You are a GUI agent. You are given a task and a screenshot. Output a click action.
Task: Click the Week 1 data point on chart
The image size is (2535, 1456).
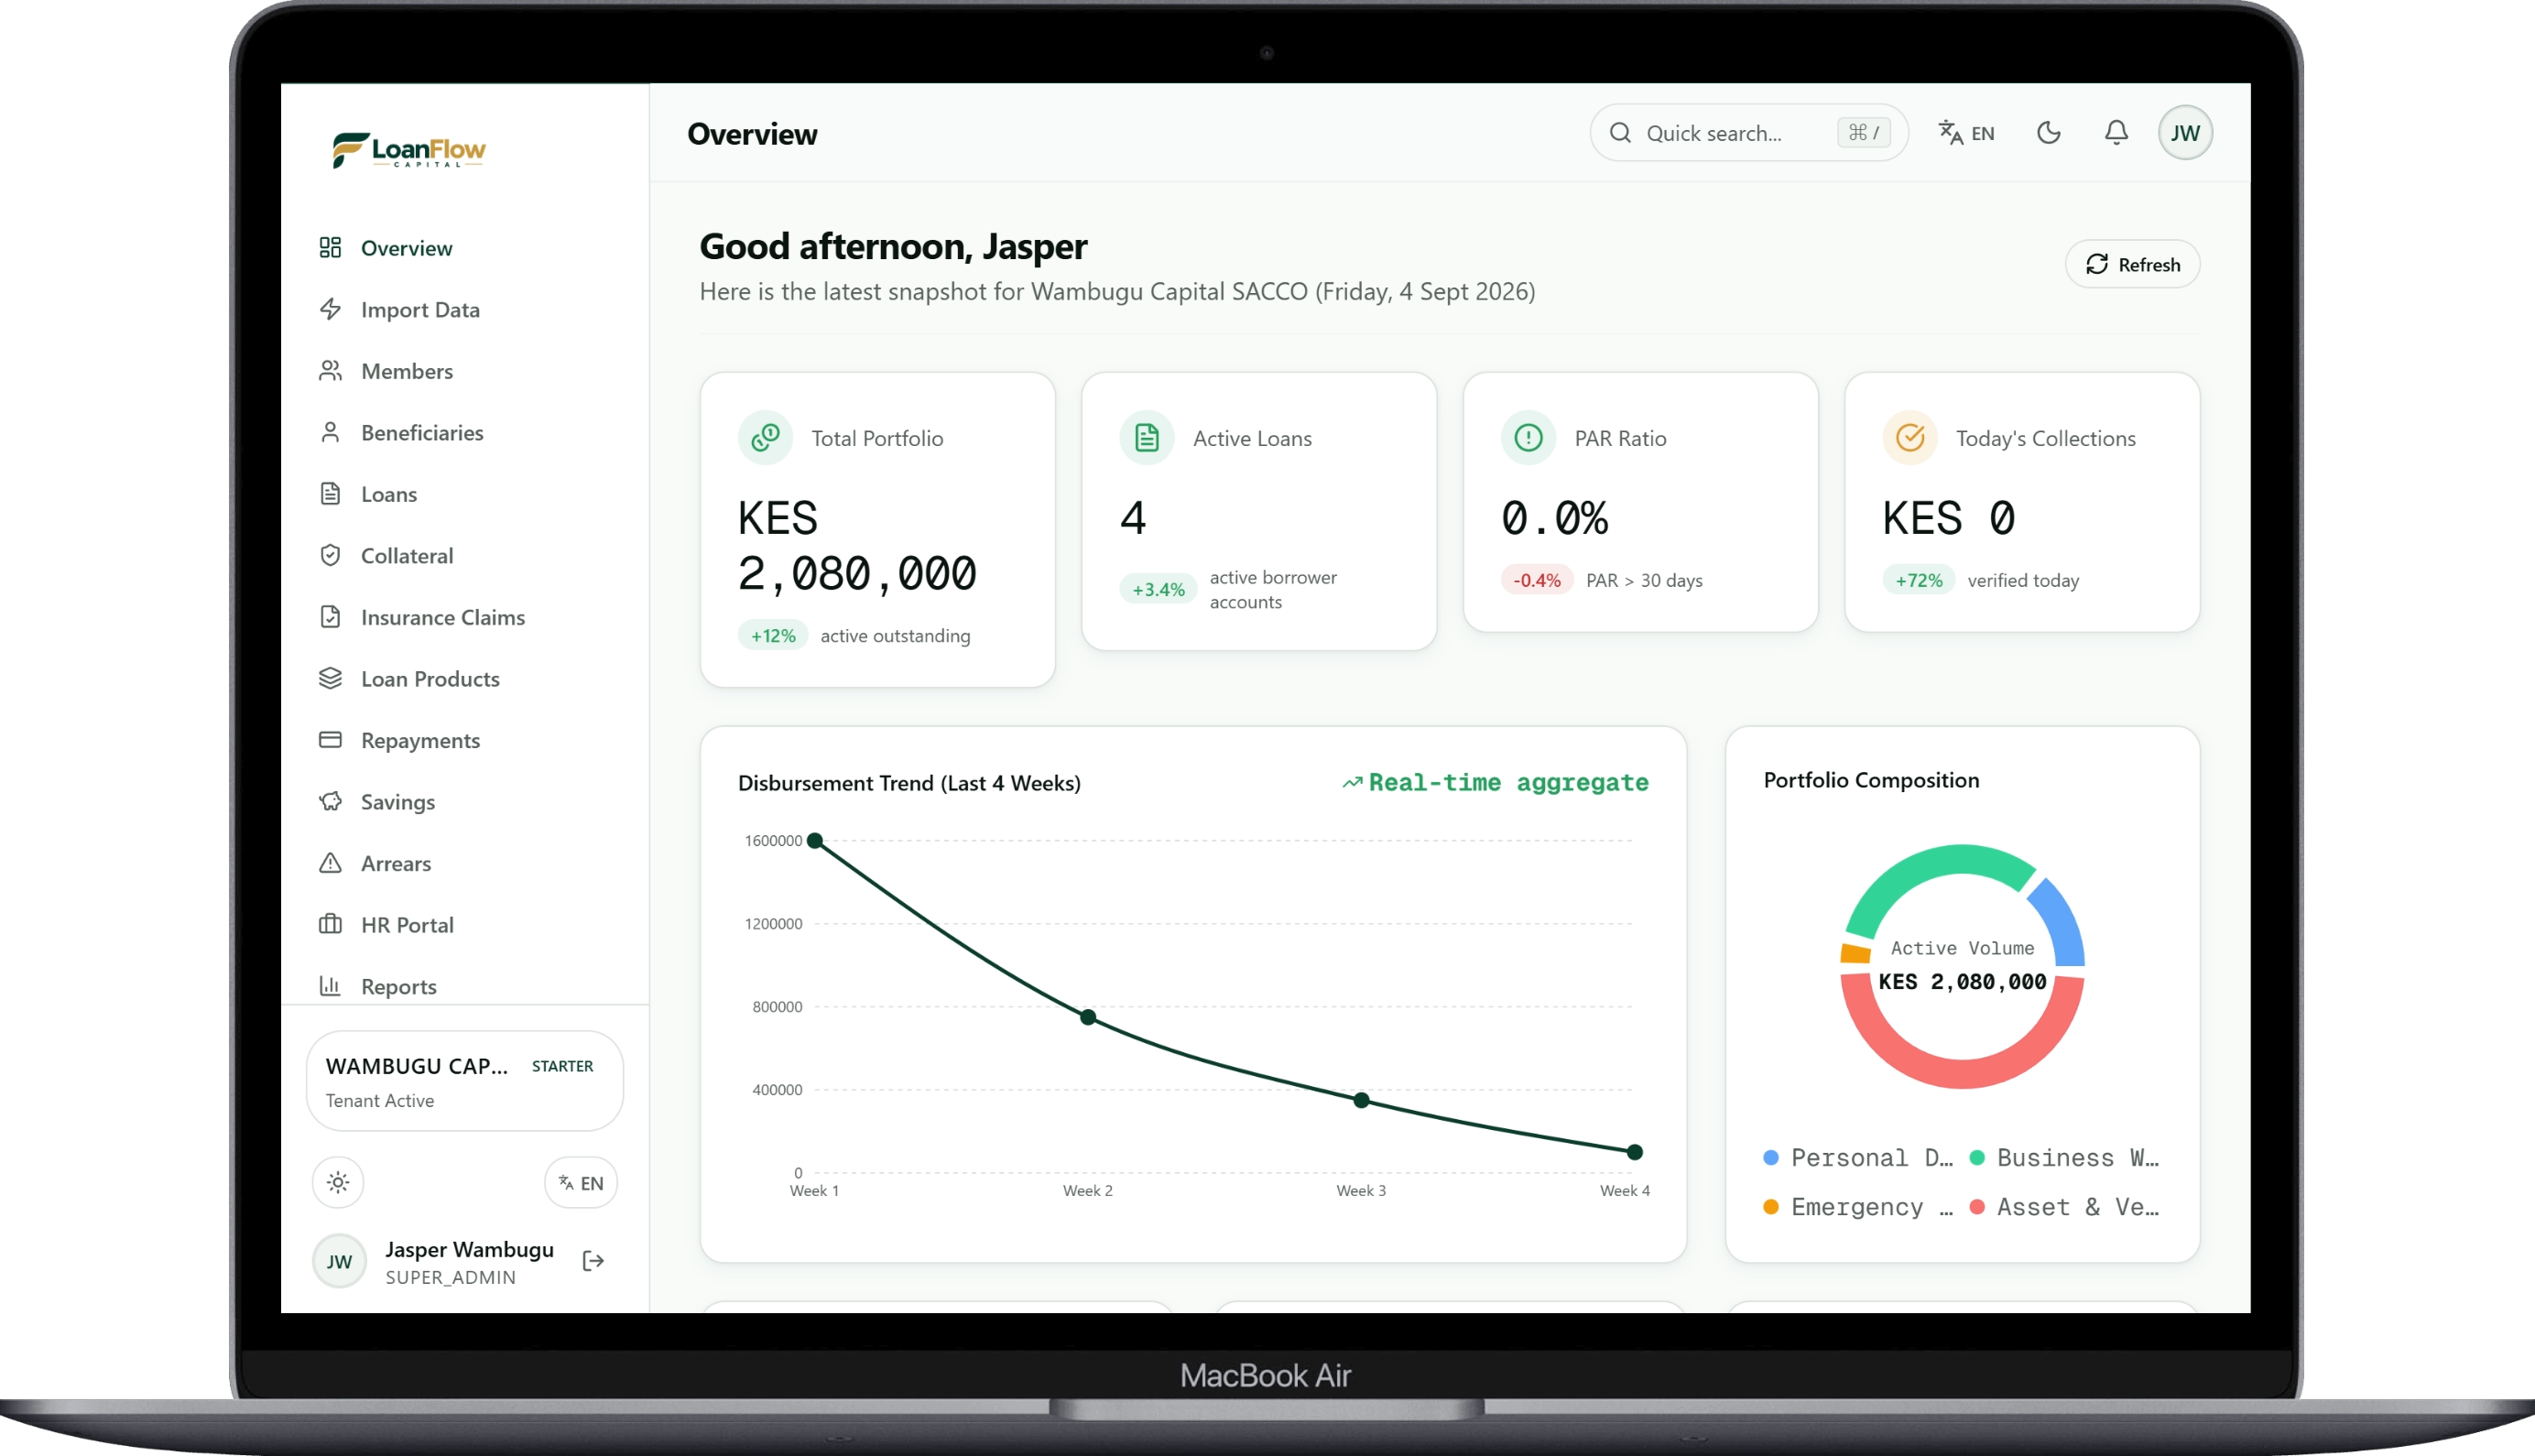pyautogui.click(x=815, y=840)
